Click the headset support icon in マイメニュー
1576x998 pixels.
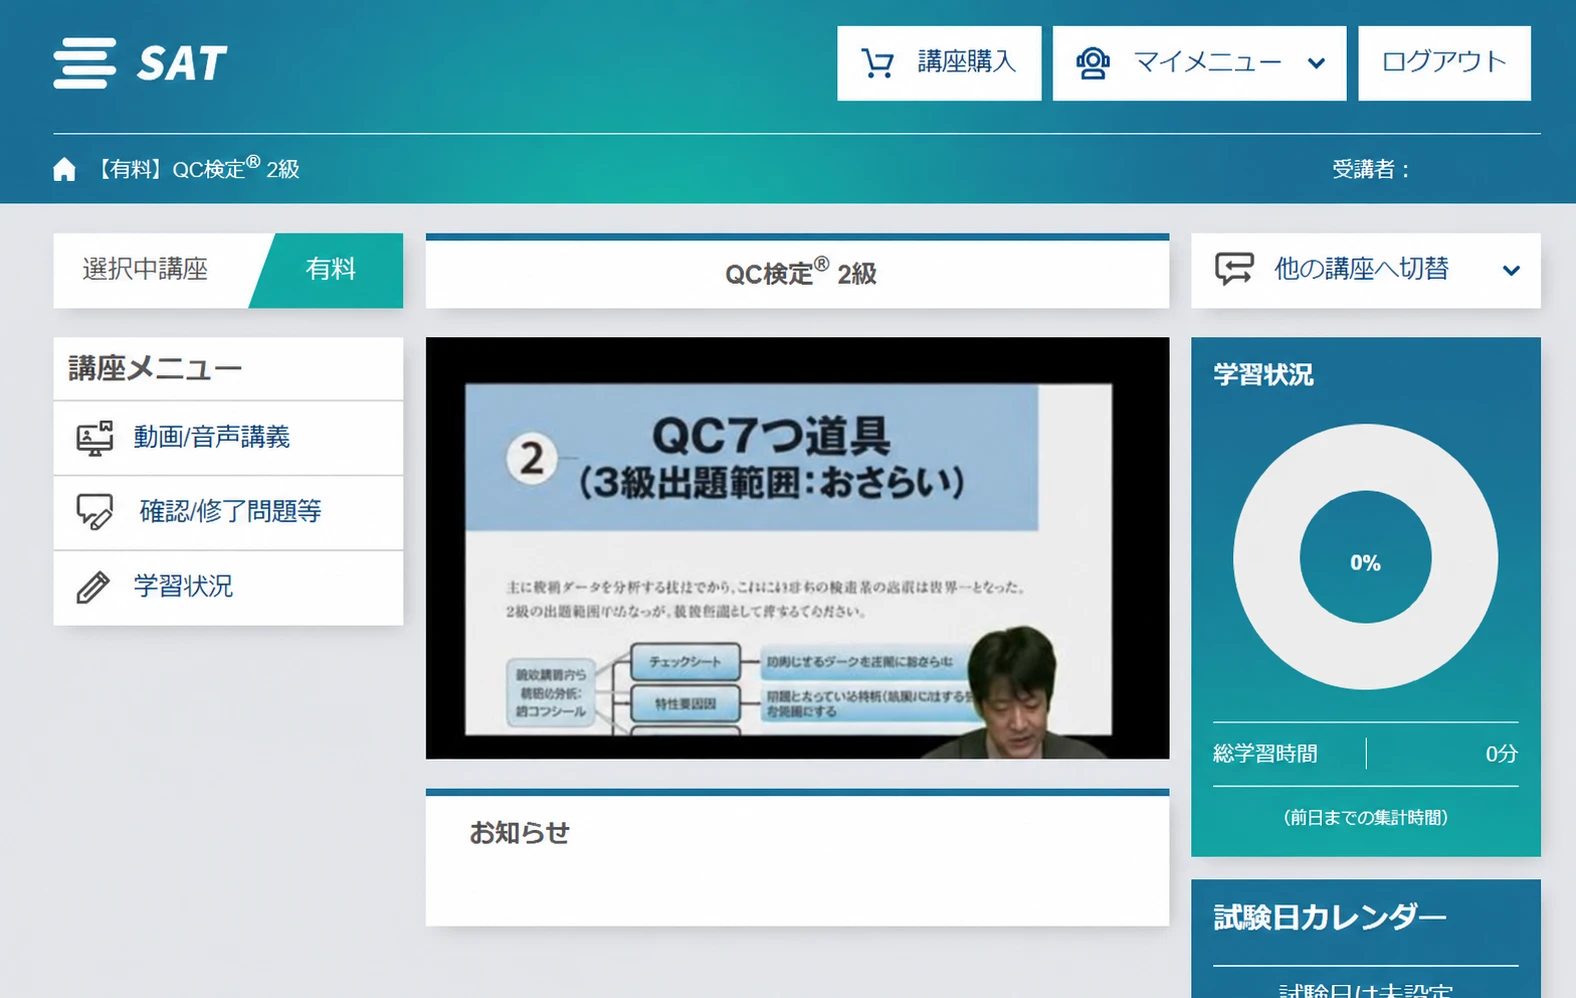pos(1092,63)
